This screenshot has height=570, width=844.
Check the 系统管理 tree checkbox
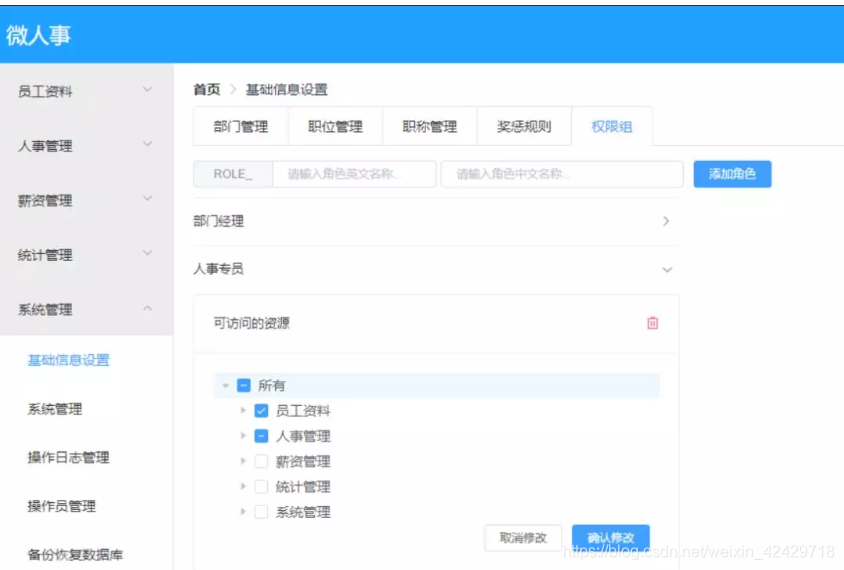[261, 512]
